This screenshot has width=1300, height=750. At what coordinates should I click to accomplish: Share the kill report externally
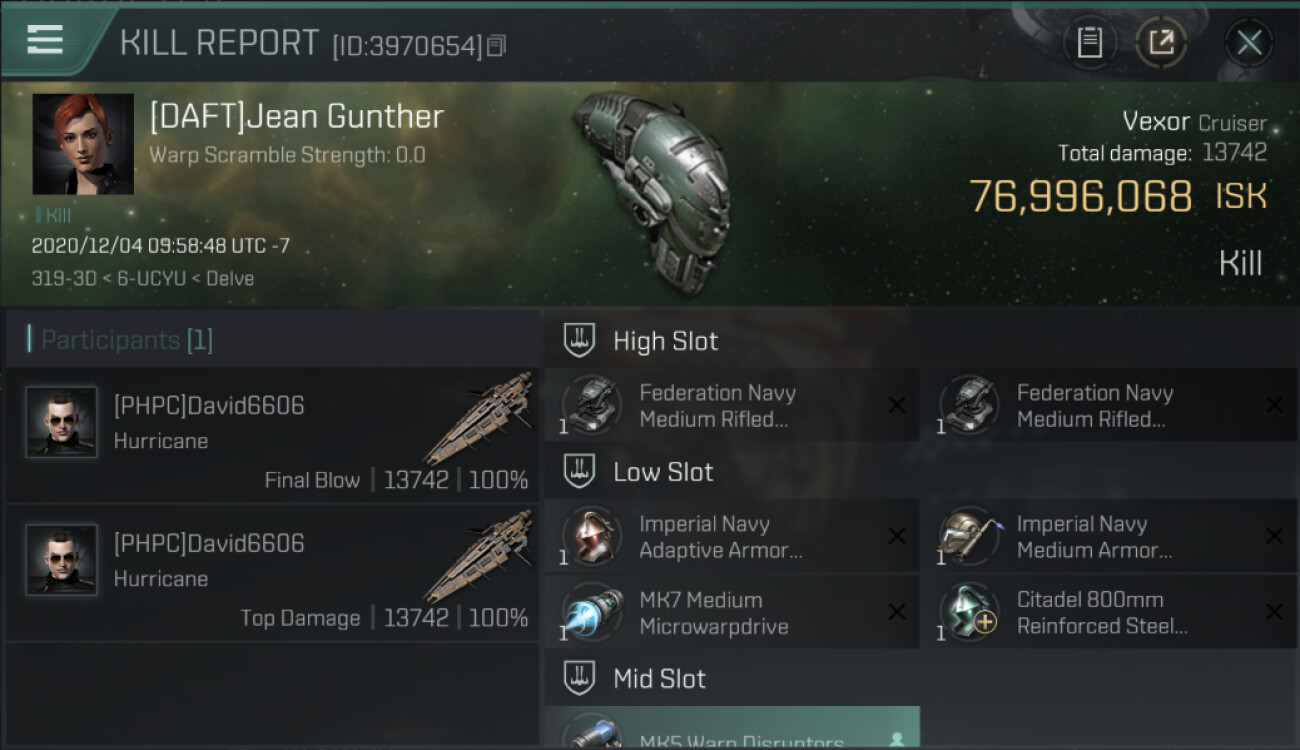point(1160,43)
